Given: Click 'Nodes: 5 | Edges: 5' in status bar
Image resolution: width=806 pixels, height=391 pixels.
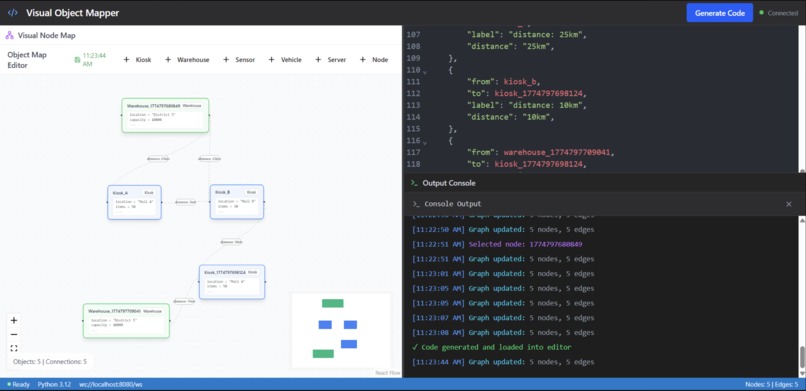Looking at the screenshot, I should [x=772, y=384].
